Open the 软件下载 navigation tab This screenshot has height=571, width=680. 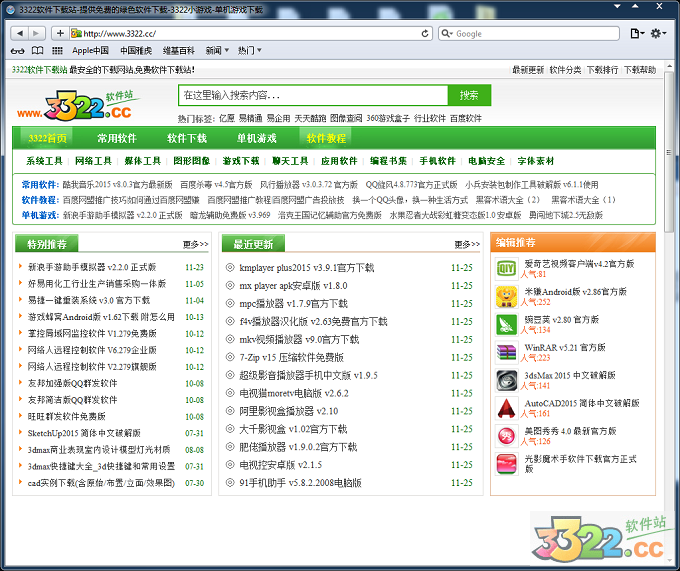point(187,138)
